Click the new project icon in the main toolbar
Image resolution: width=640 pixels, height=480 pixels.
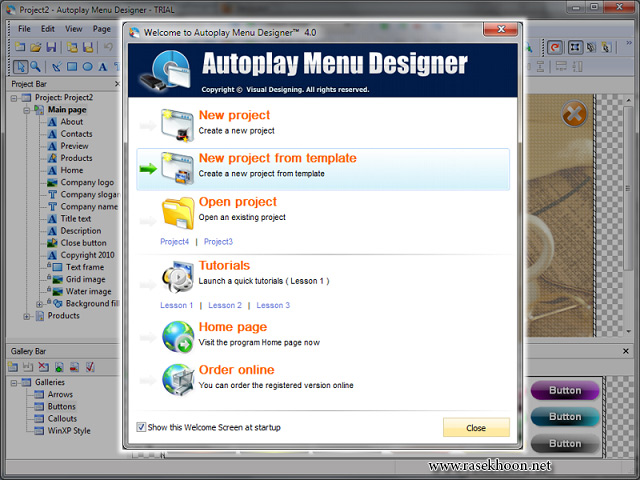20,47
